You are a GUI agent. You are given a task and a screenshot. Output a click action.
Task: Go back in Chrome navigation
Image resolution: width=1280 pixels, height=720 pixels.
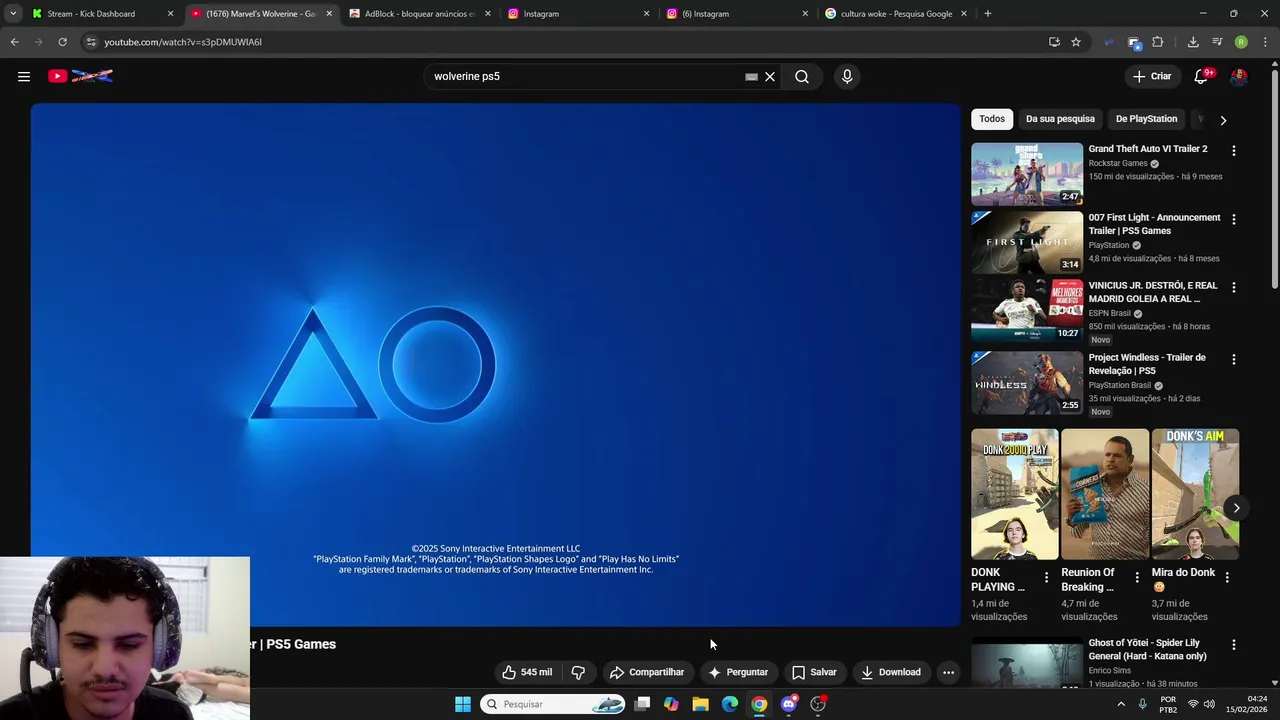tap(14, 42)
